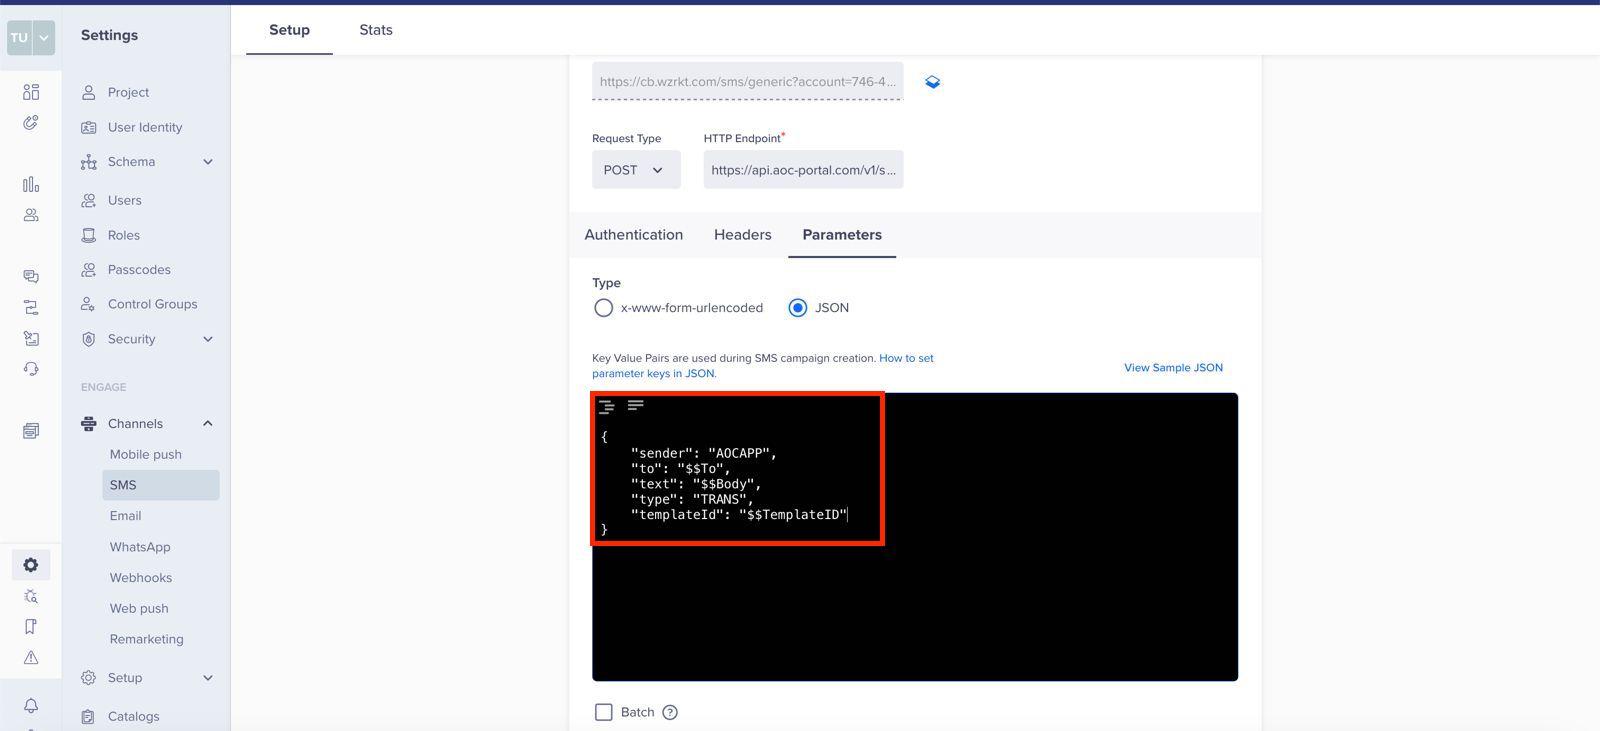Screen dimensions: 1600x731
Task: Click the layers icon beside callback URL
Action: (x=932, y=82)
